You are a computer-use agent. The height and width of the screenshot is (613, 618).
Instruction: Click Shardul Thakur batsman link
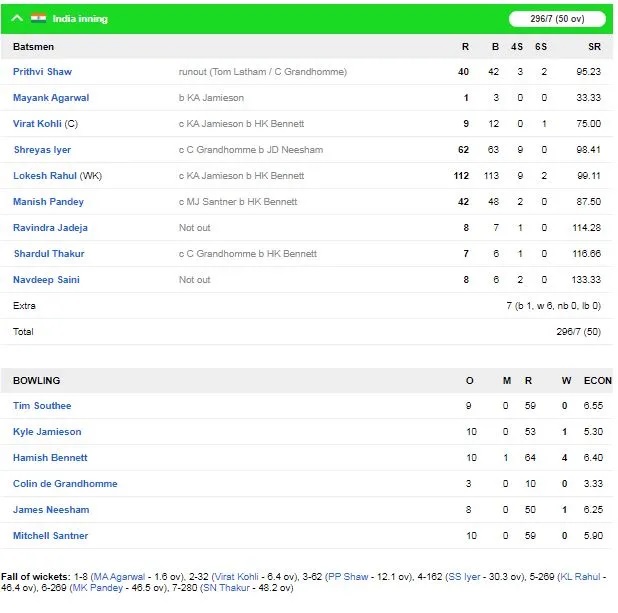coord(49,254)
